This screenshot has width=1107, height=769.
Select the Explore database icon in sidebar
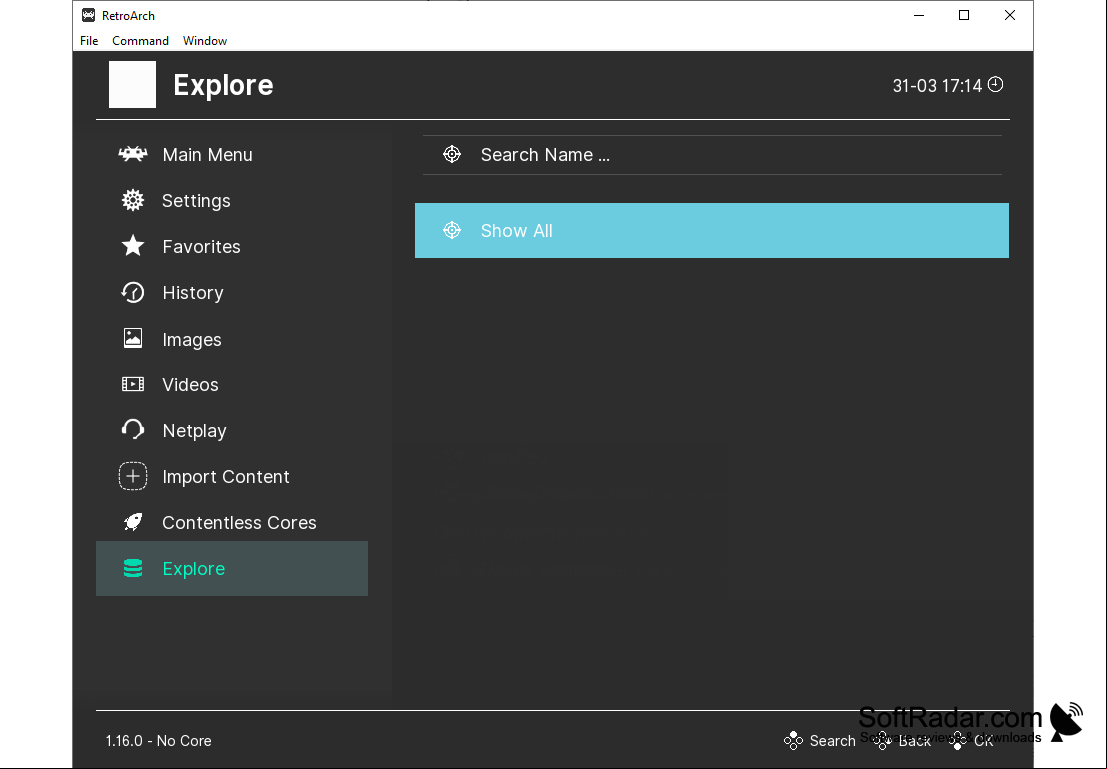pyautogui.click(x=133, y=568)
